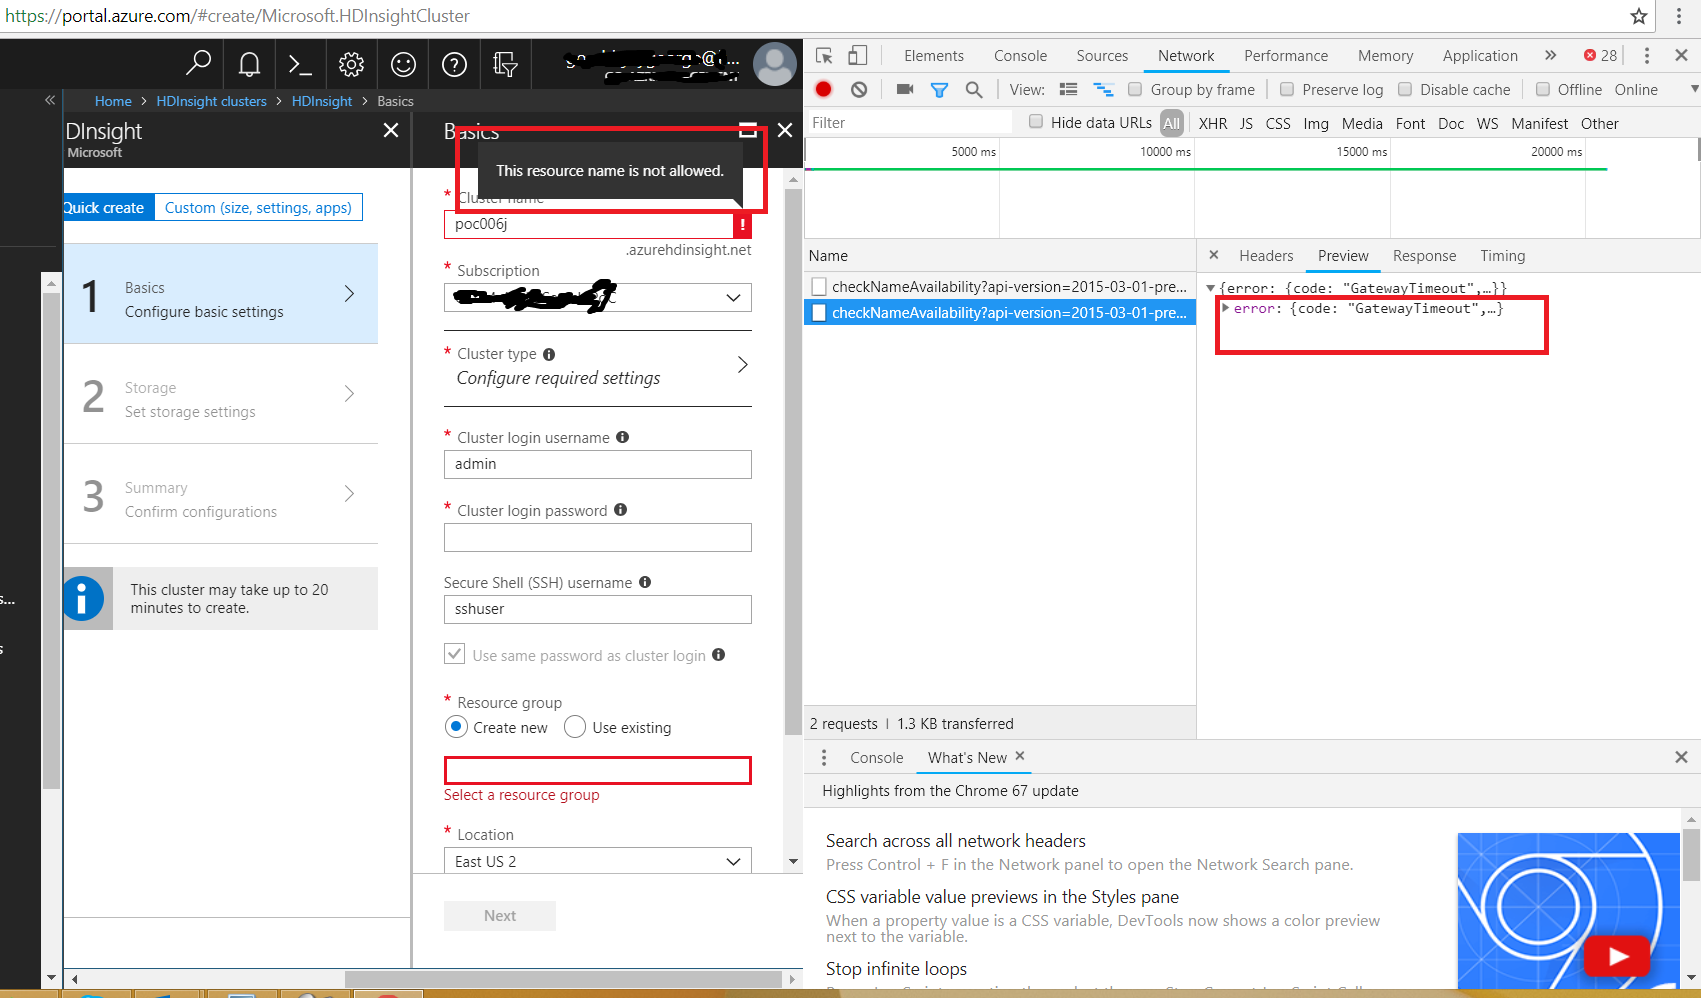Select second checkNameAvailability request row
The image size is (1705, 998).
(x=1000, y=313)
